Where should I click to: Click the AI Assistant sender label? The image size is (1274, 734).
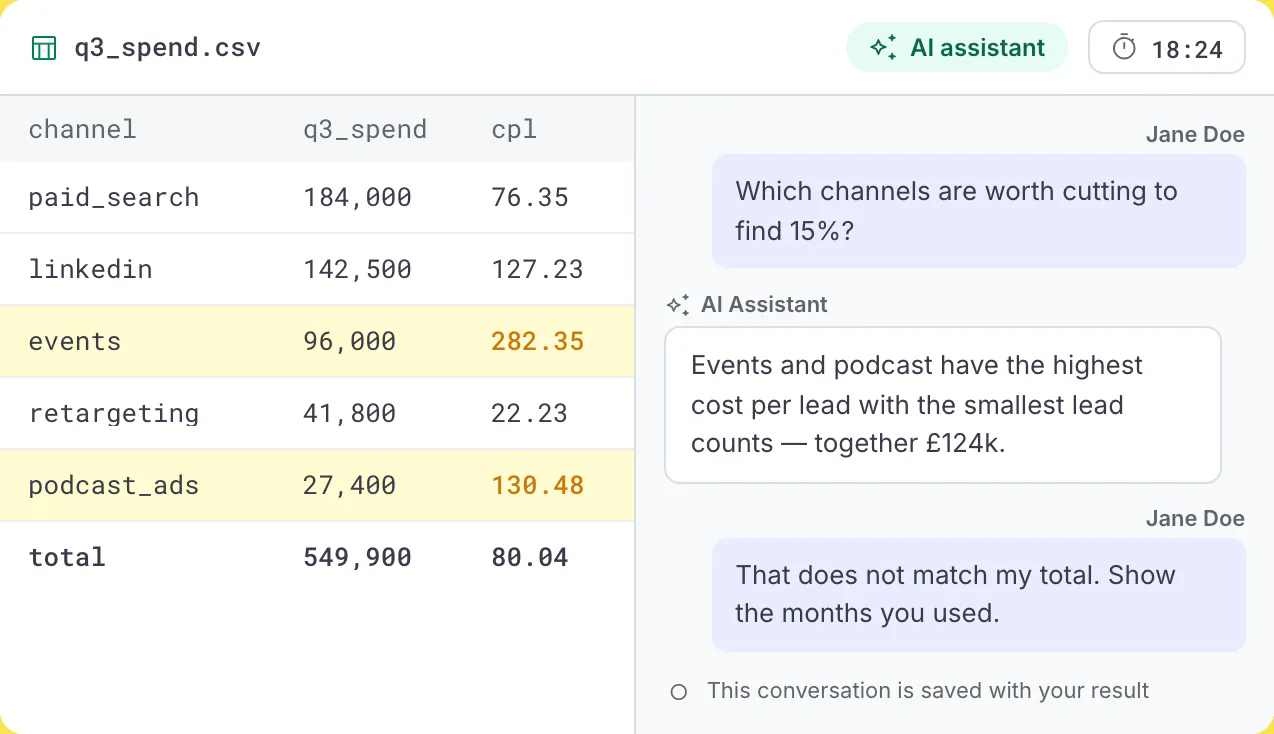tap(764, 304)
